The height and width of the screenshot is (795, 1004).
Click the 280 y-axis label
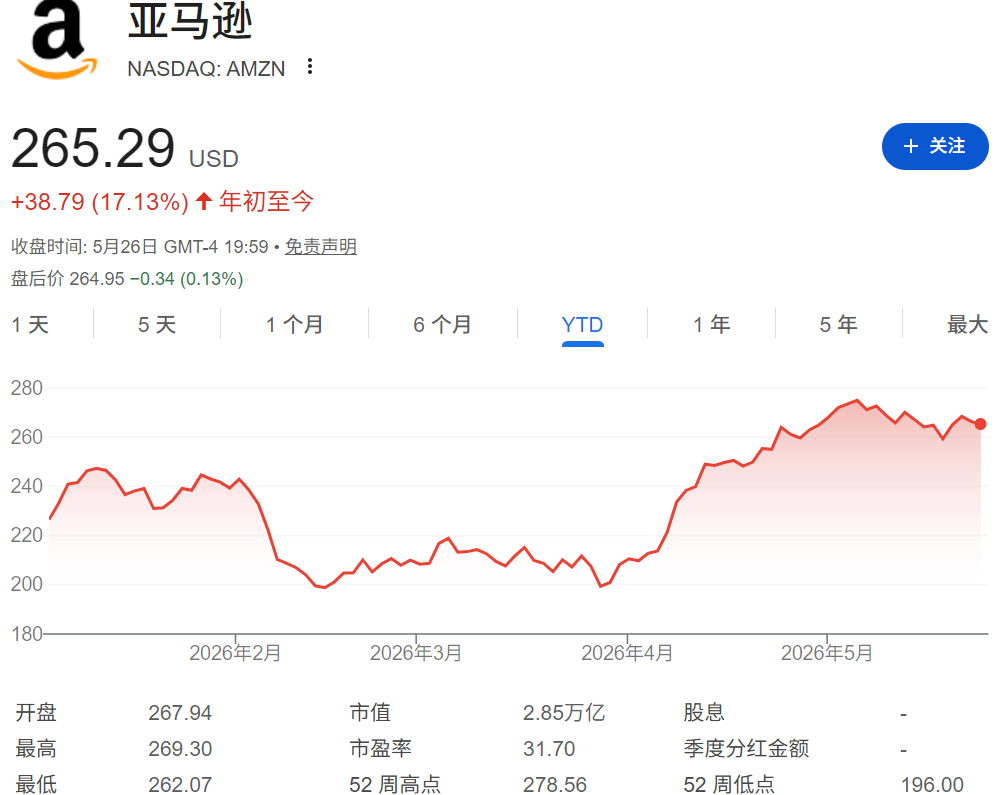pos(26,388)
